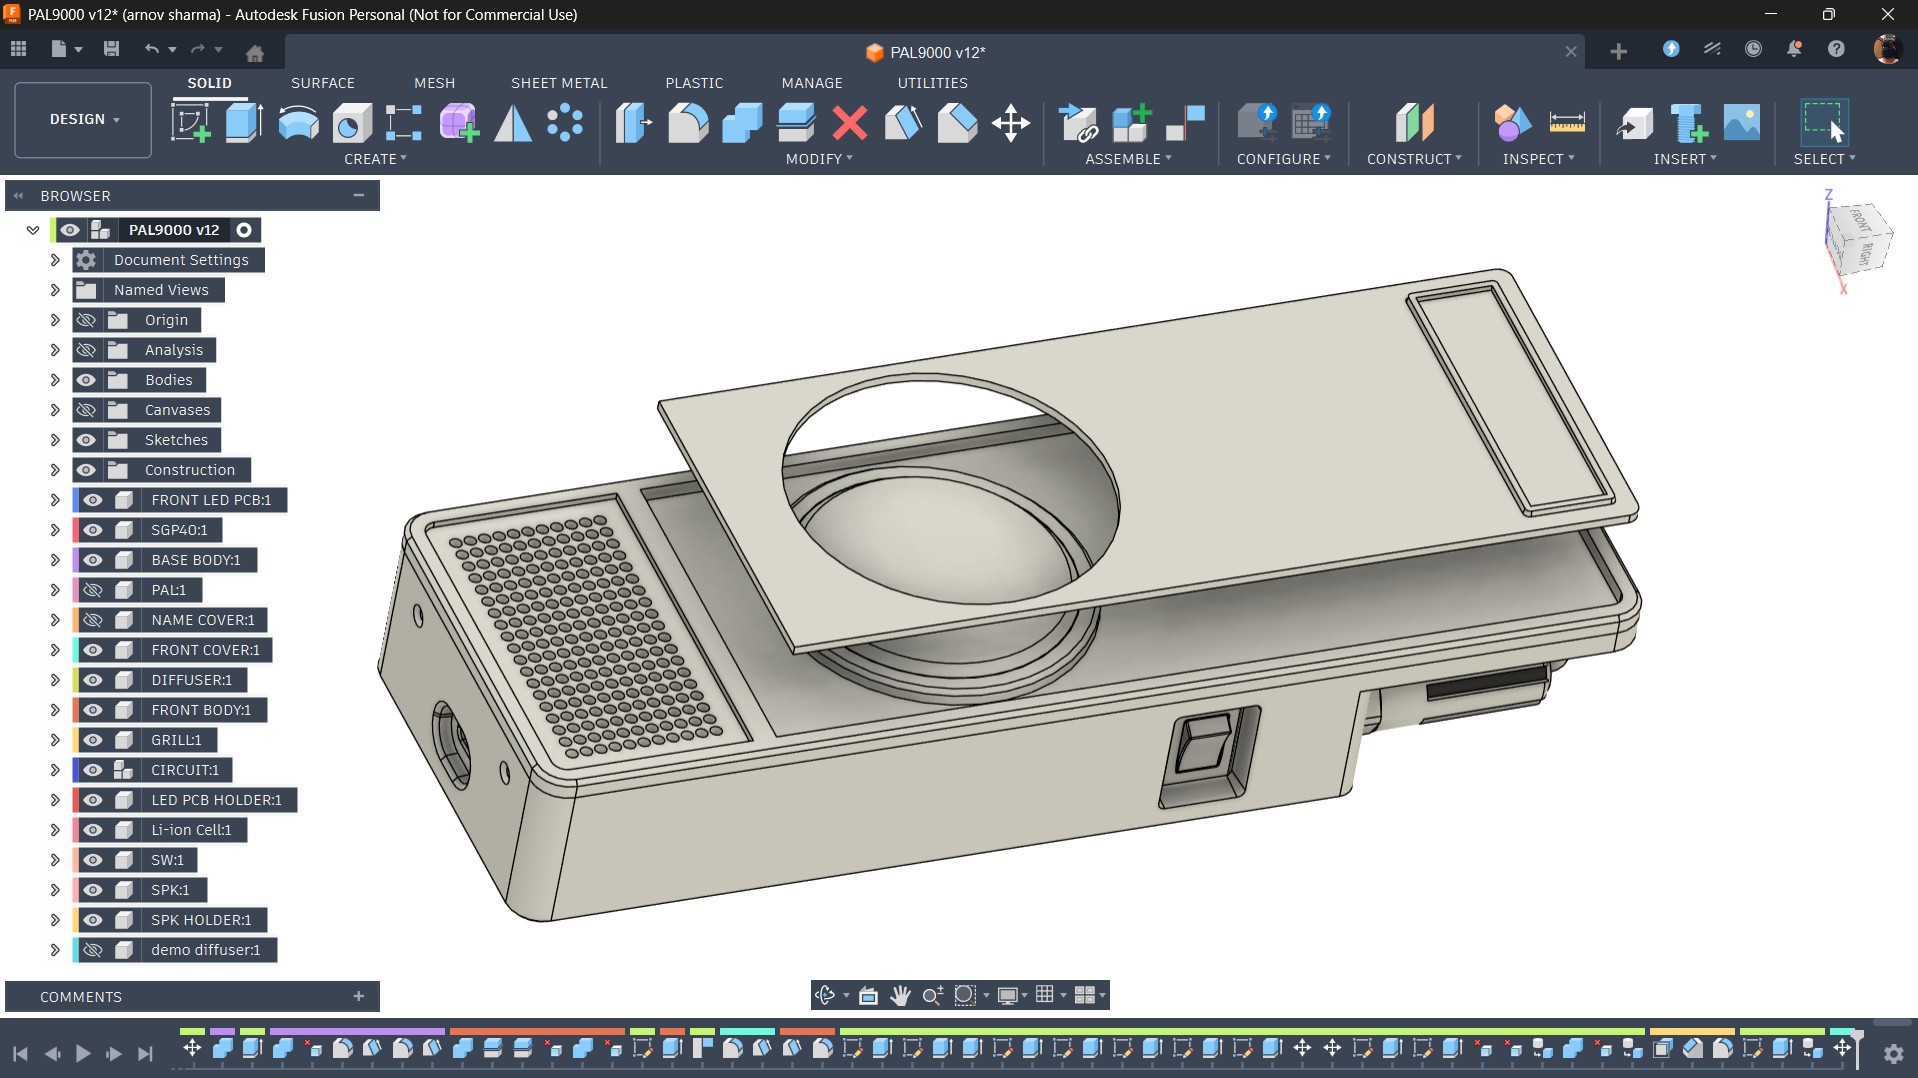Screen dimensions: 1918x1078
Task: Switch to the SHEET METAL tab
Action: tap(558, 83)
